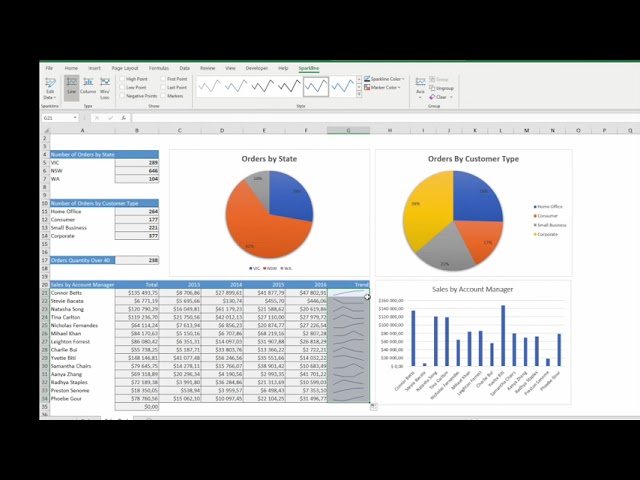Click the Ungroup sparklines icon

coord(441,88)
